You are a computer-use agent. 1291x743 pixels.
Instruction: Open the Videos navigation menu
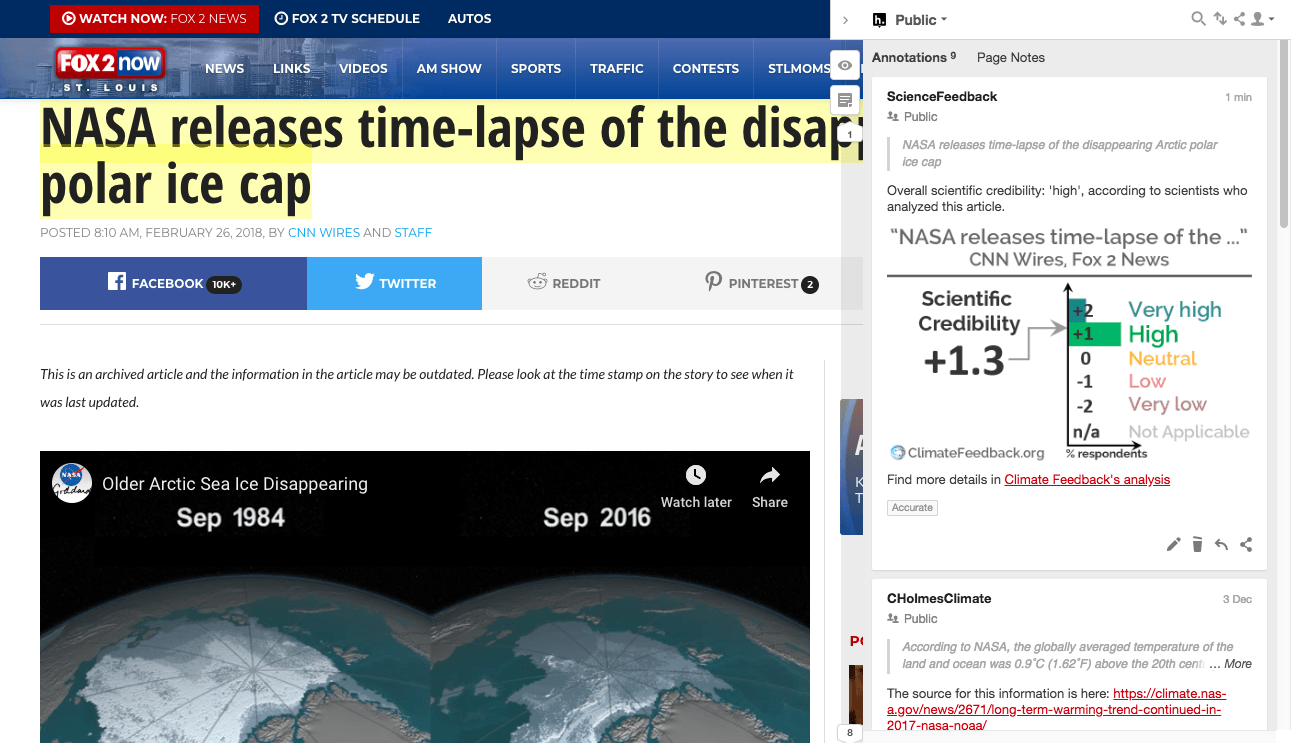coord(363,69)
